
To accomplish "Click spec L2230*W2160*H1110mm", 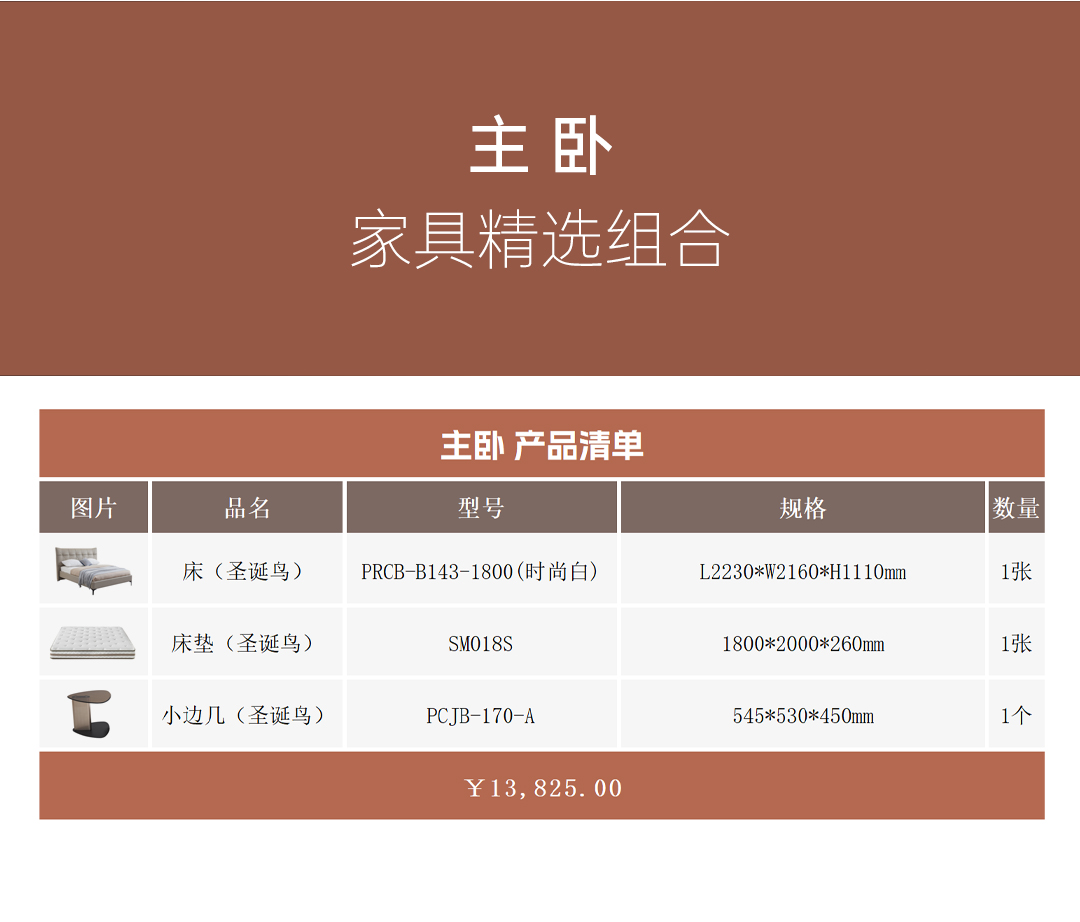I will [802, 572].
